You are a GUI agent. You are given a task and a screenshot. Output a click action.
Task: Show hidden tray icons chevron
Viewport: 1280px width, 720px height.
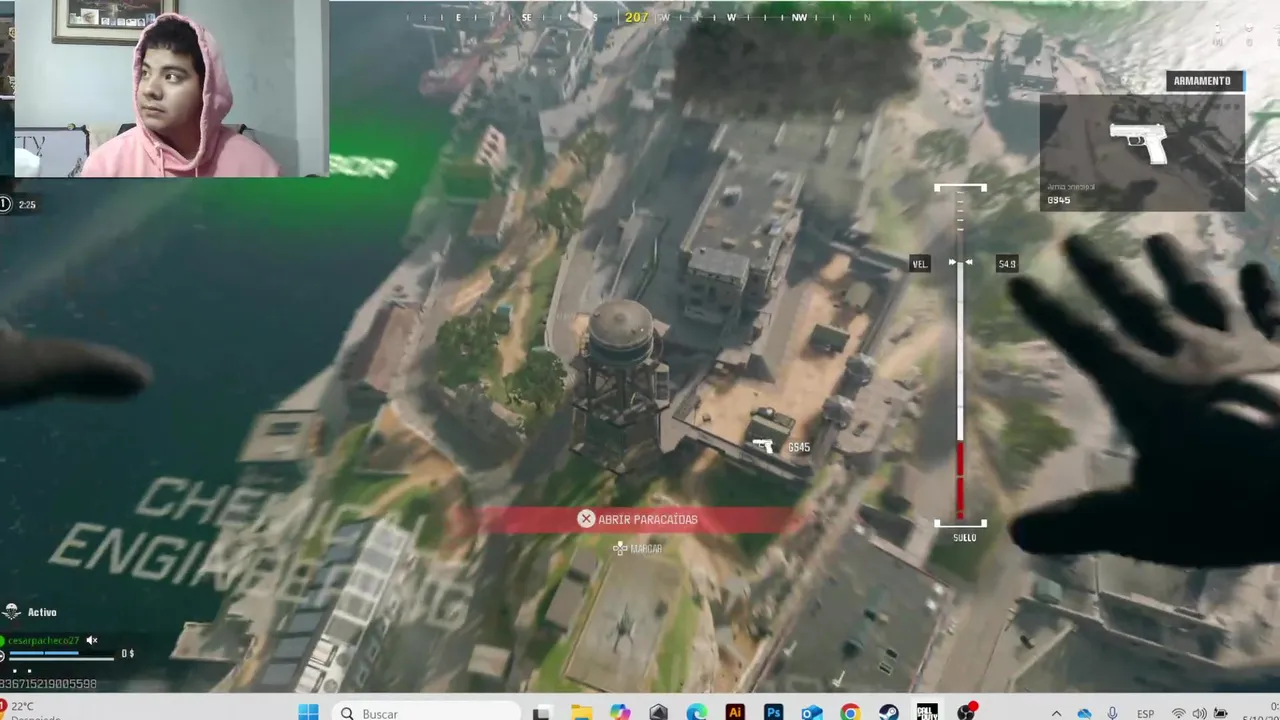(1056, 713)
